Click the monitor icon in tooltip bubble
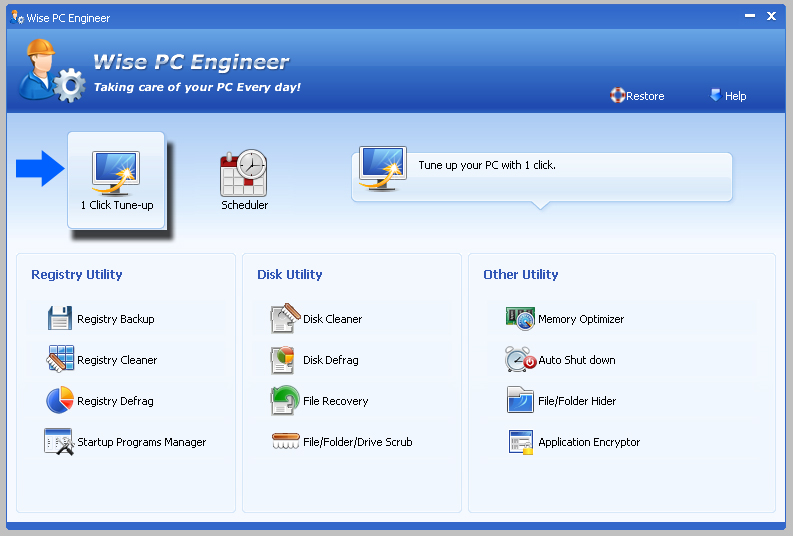The width and height of the screenshot is (793, 536). [x=383, y=169]
